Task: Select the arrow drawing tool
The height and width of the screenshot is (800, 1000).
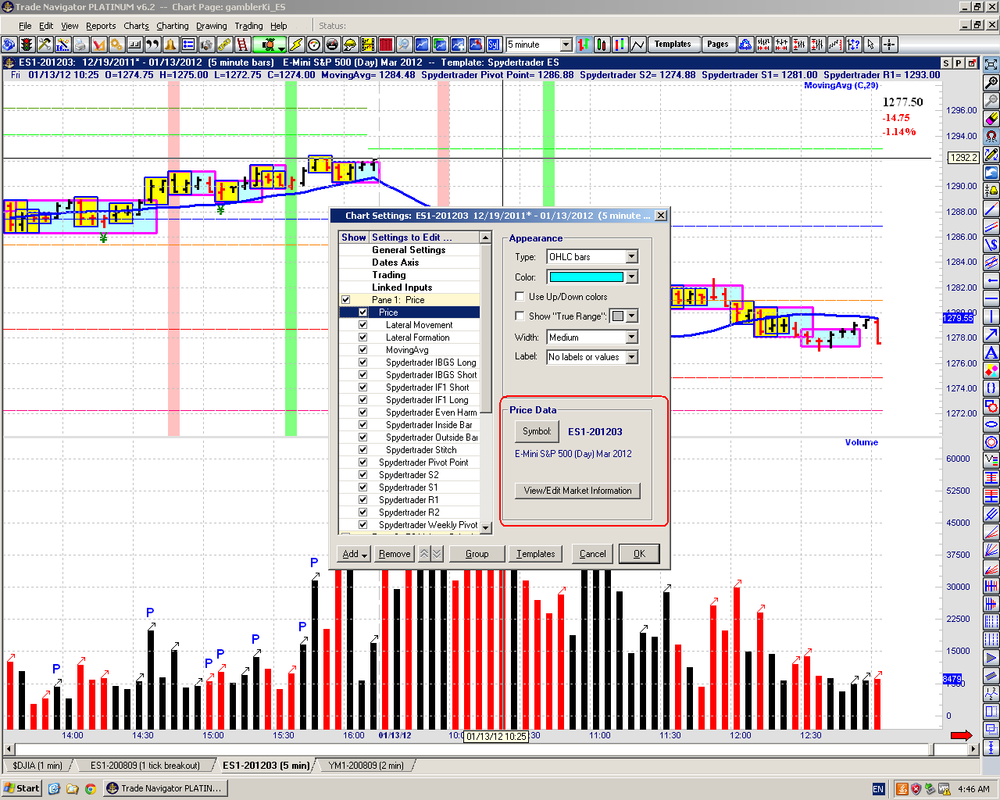Action: pos(991,334)
